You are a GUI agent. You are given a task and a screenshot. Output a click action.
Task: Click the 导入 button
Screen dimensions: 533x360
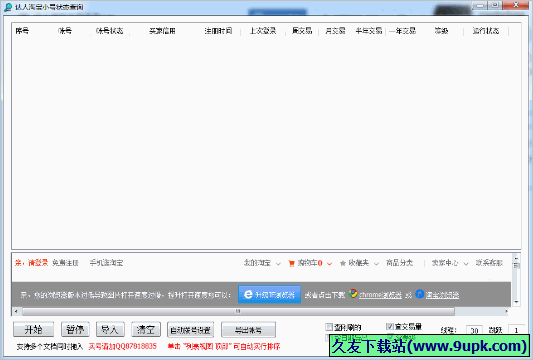[x=110, y=329]
